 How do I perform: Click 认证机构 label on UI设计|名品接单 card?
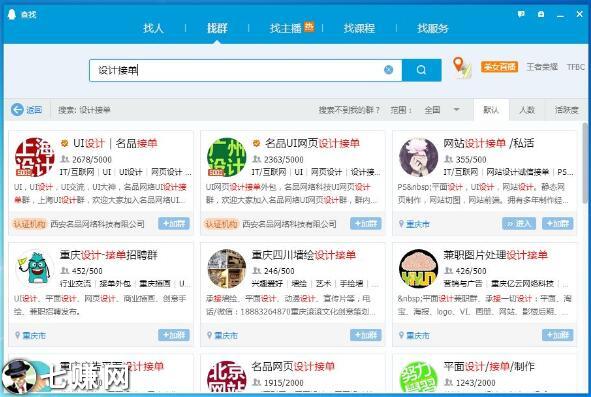pyautogui.click(x=29, y=224)
